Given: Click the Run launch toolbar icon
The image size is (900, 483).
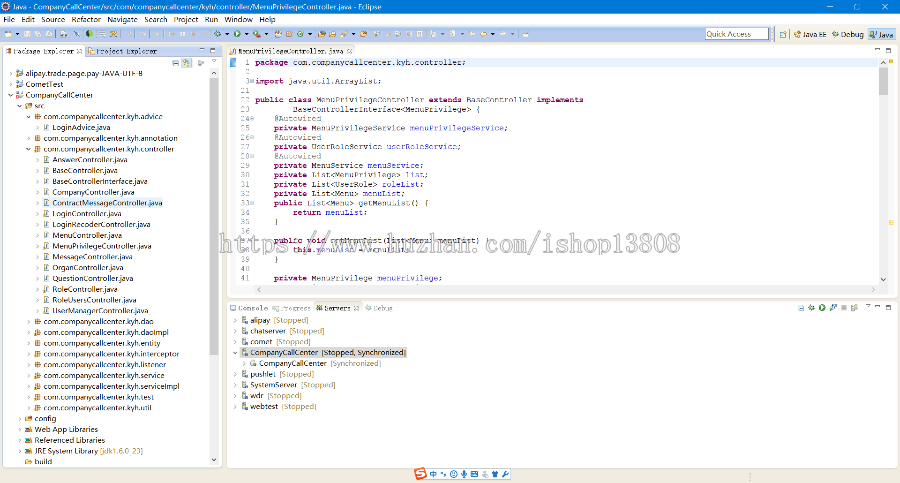Looking at the screenshot, I should click(x=235, y=34).
